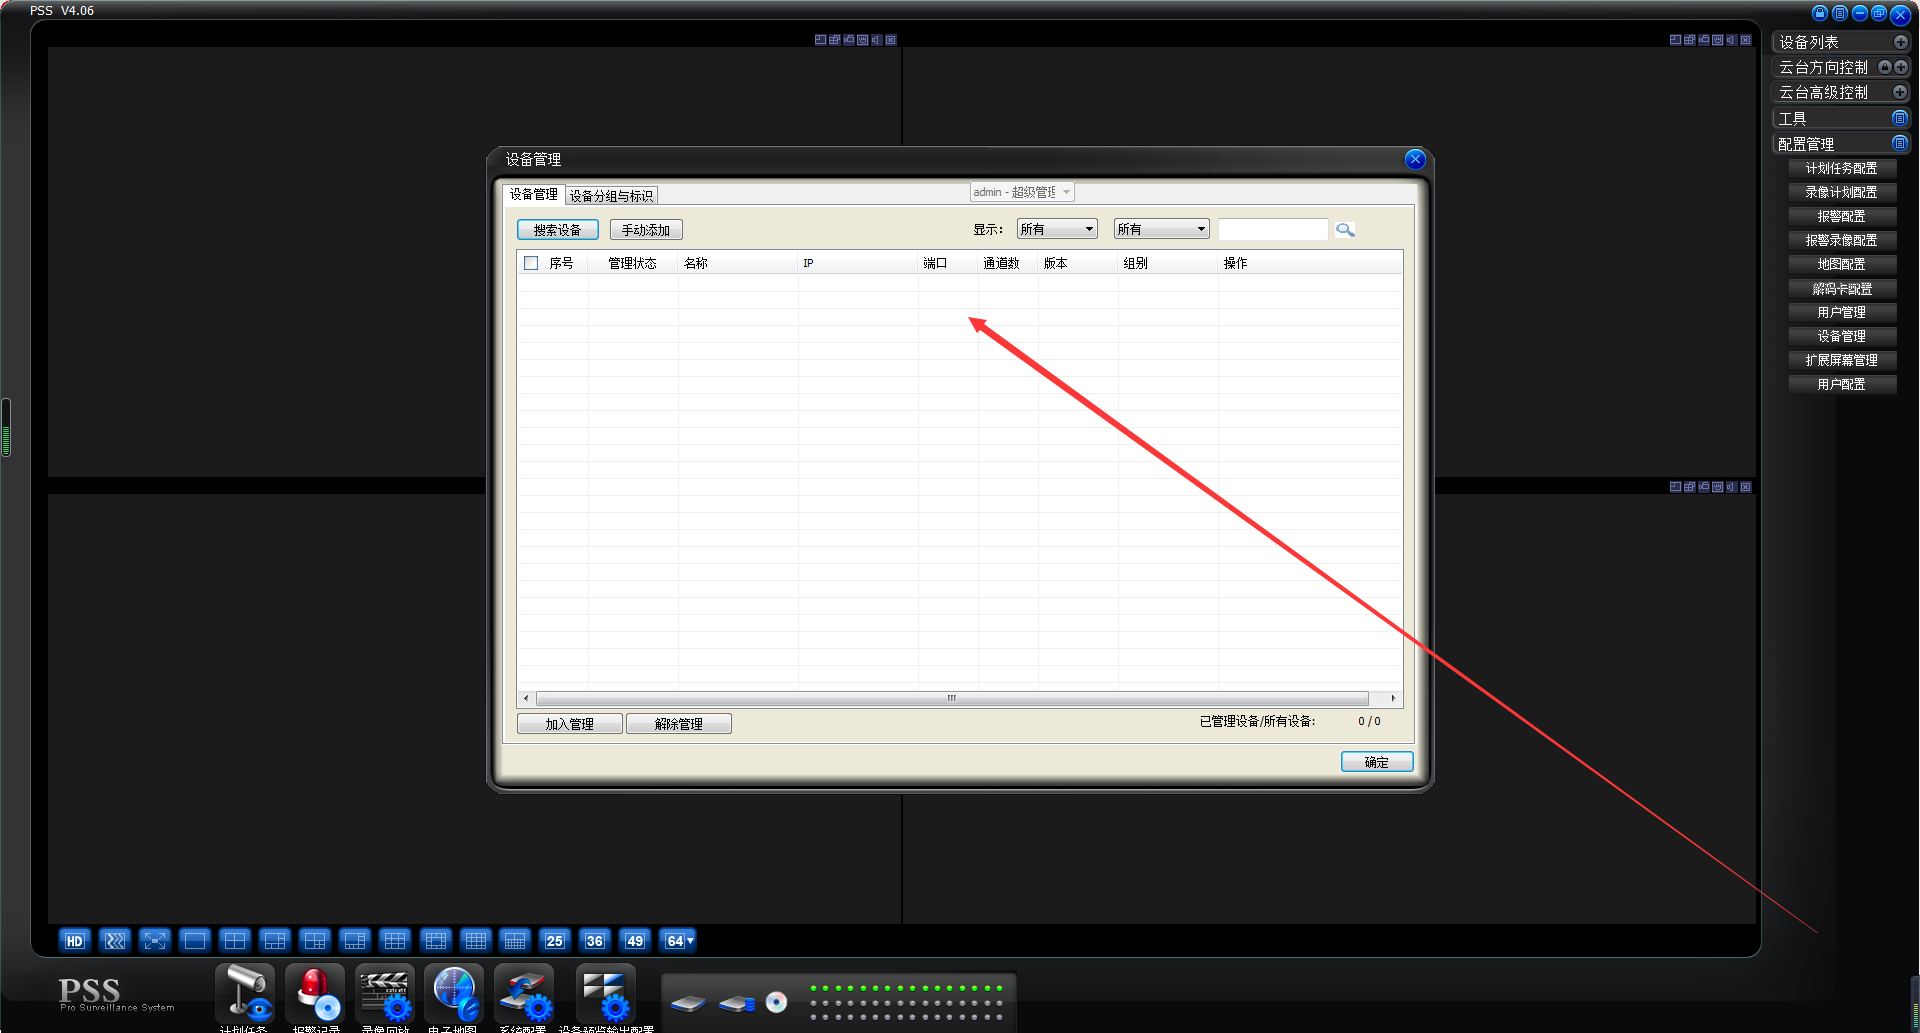1920x1033 pixels.
Task: Open the 录像回放 playback clapperboard icon
Action: pos(385,992)
